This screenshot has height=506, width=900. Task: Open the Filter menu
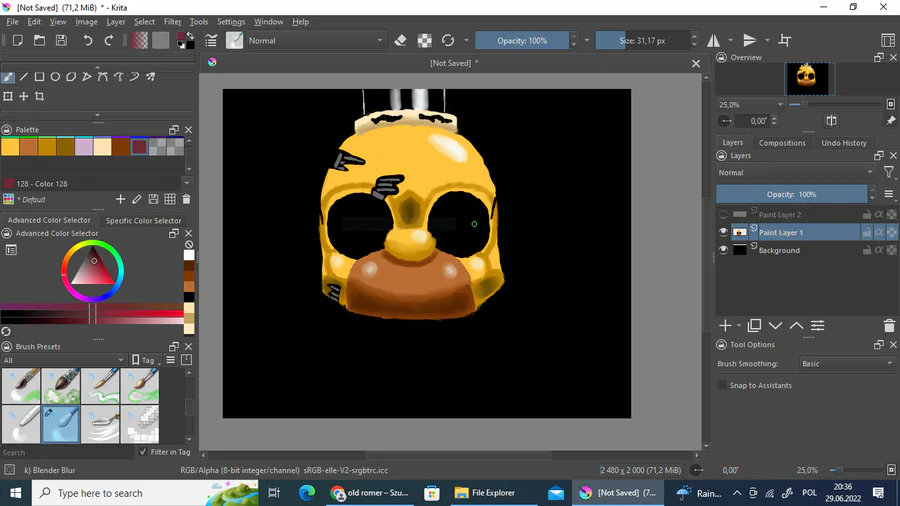point(172,22)
